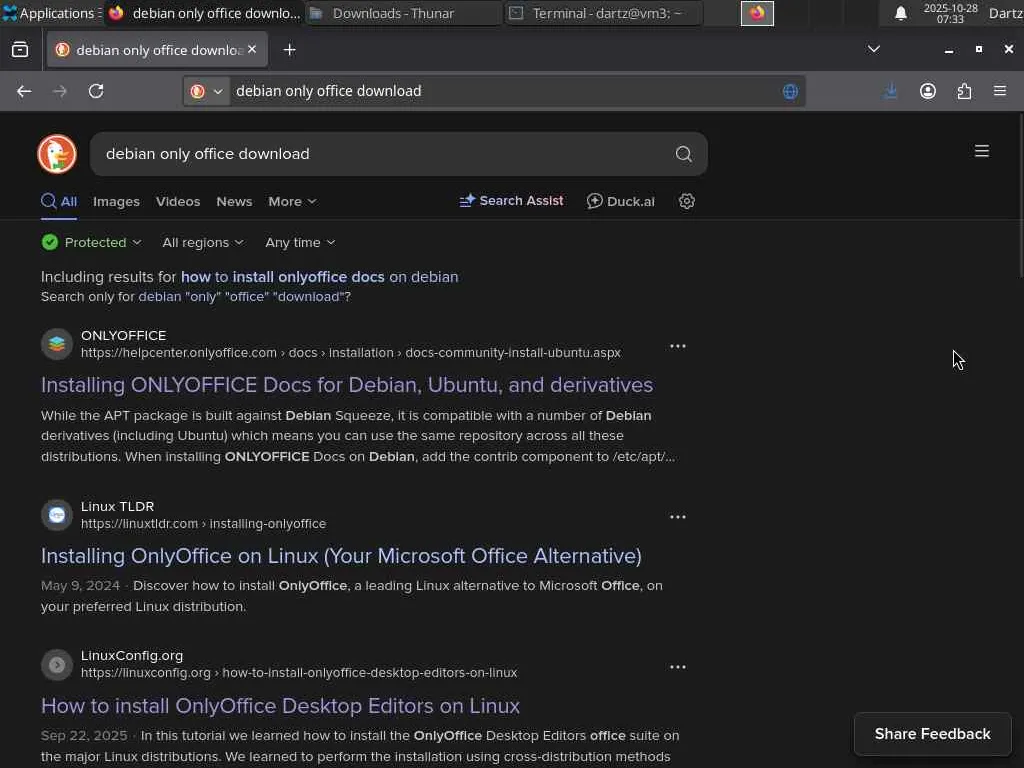Click 'how to install onlyoffice docs on debian' link
Viewport: 1024px width, 768px height.
pos(319,277)
